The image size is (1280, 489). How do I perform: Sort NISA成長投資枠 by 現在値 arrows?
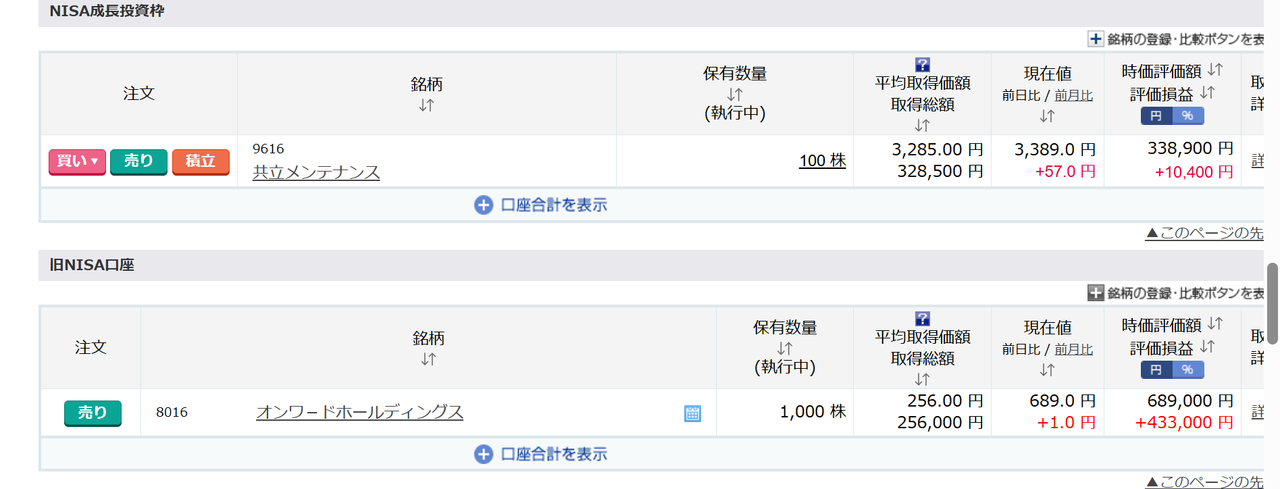click(x=1047, y=115)
